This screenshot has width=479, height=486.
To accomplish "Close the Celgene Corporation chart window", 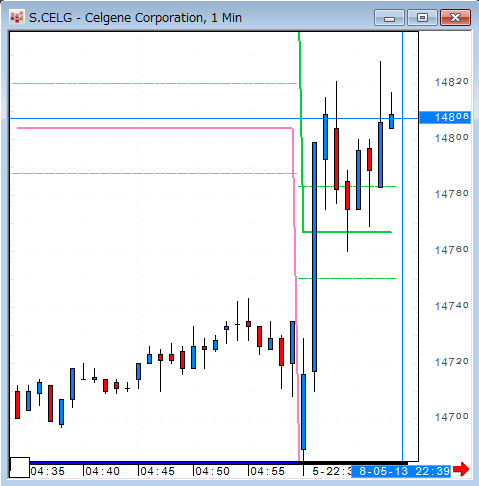I will tap(455, 18).
